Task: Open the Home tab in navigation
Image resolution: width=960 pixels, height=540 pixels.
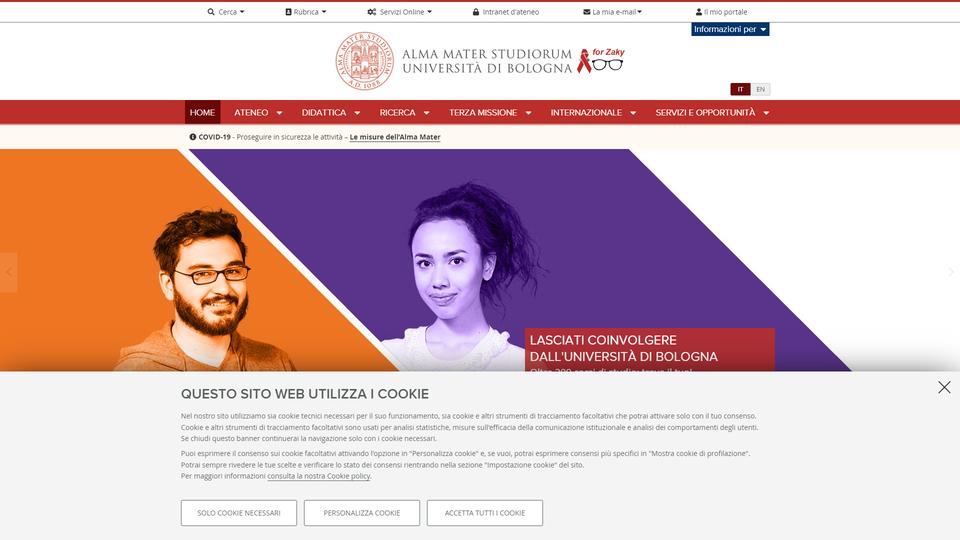Action: pyautogui.click(x=202, y=113)
